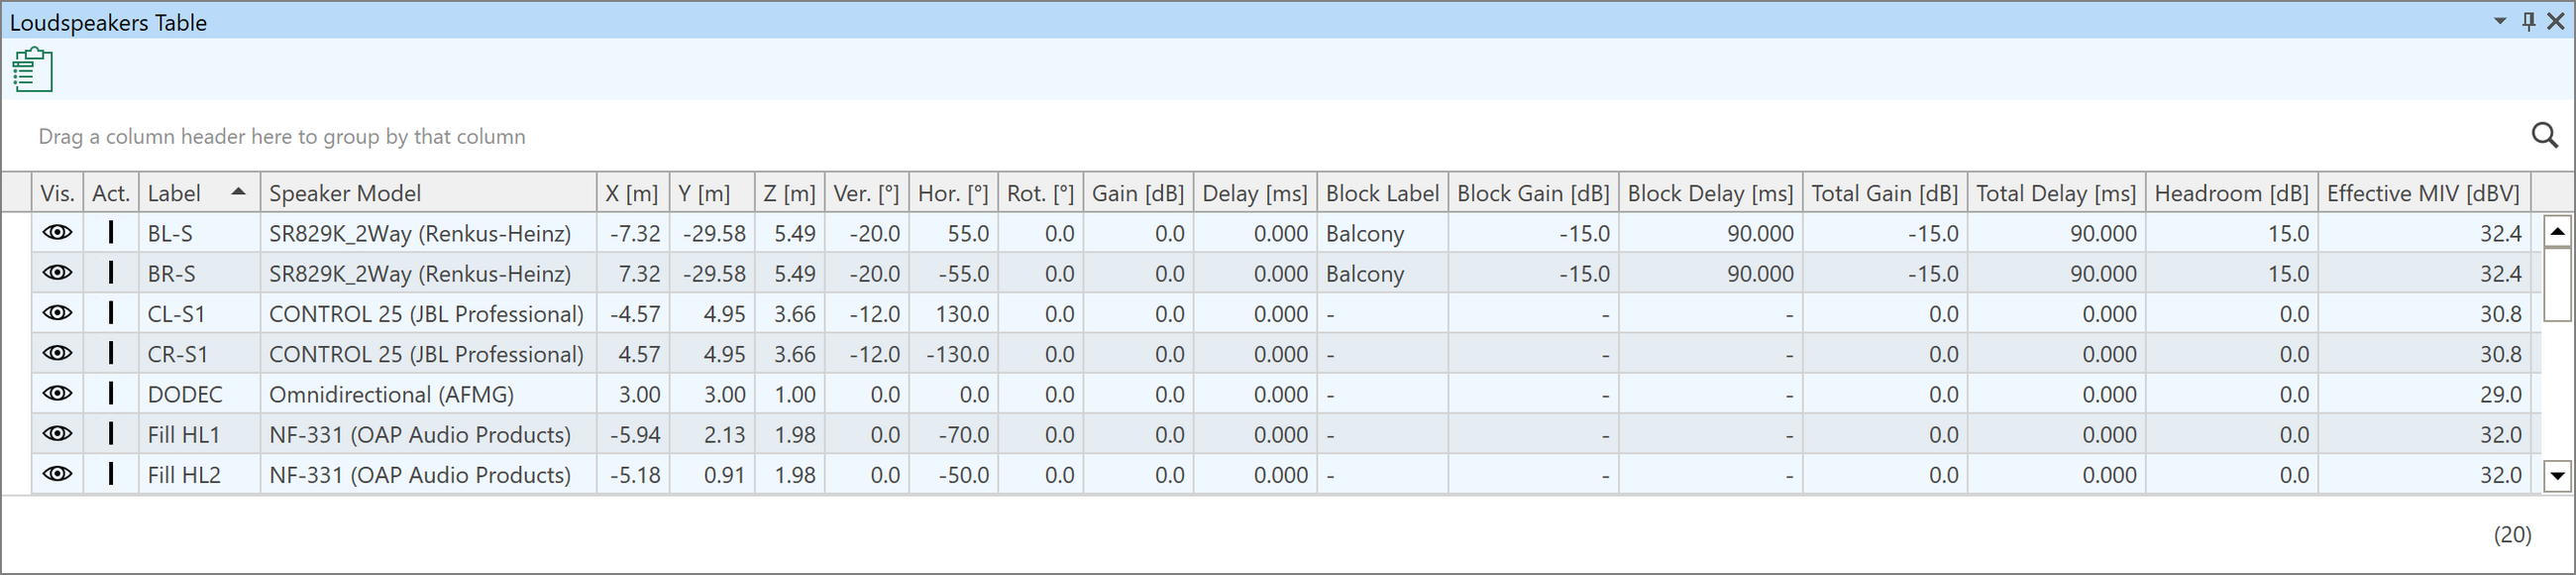Viewport: 2576px width, 575px height.
Task: Click the clipboard paste icon in toolbar
Action: pyautogui.click(x=32, y=69)
